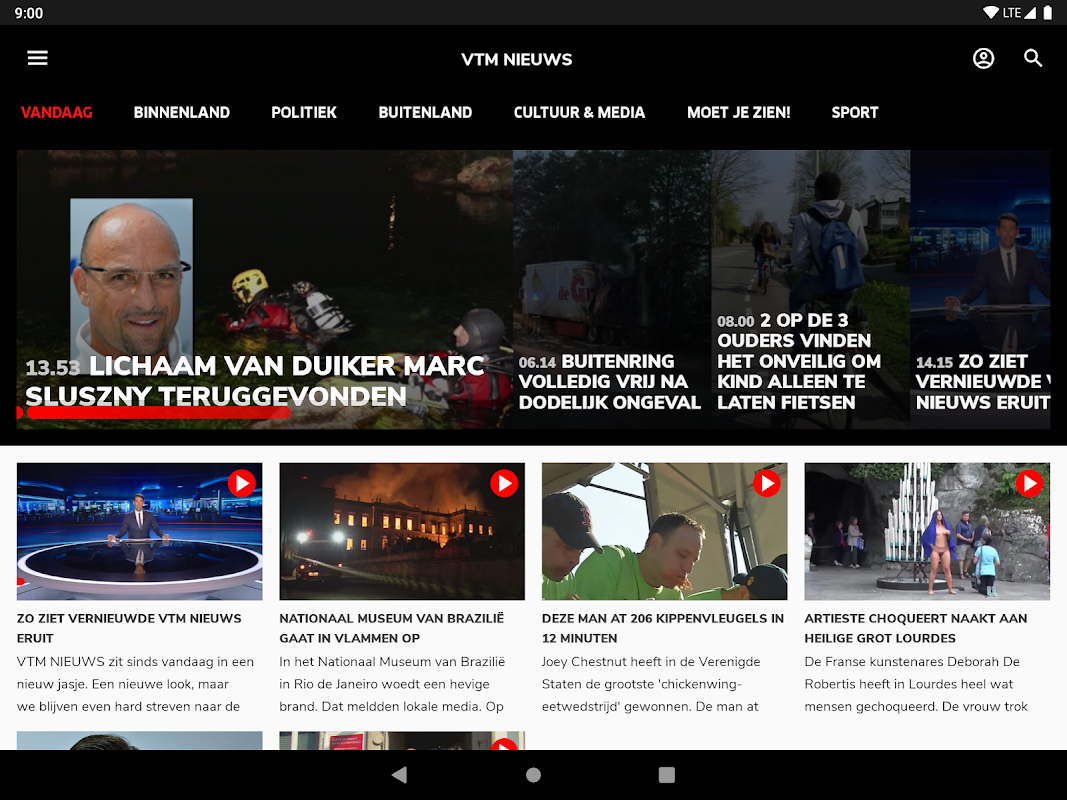Click the Wi-Fi status icon
This screenshot has height=800, width=1067.
tap(991, 12)
